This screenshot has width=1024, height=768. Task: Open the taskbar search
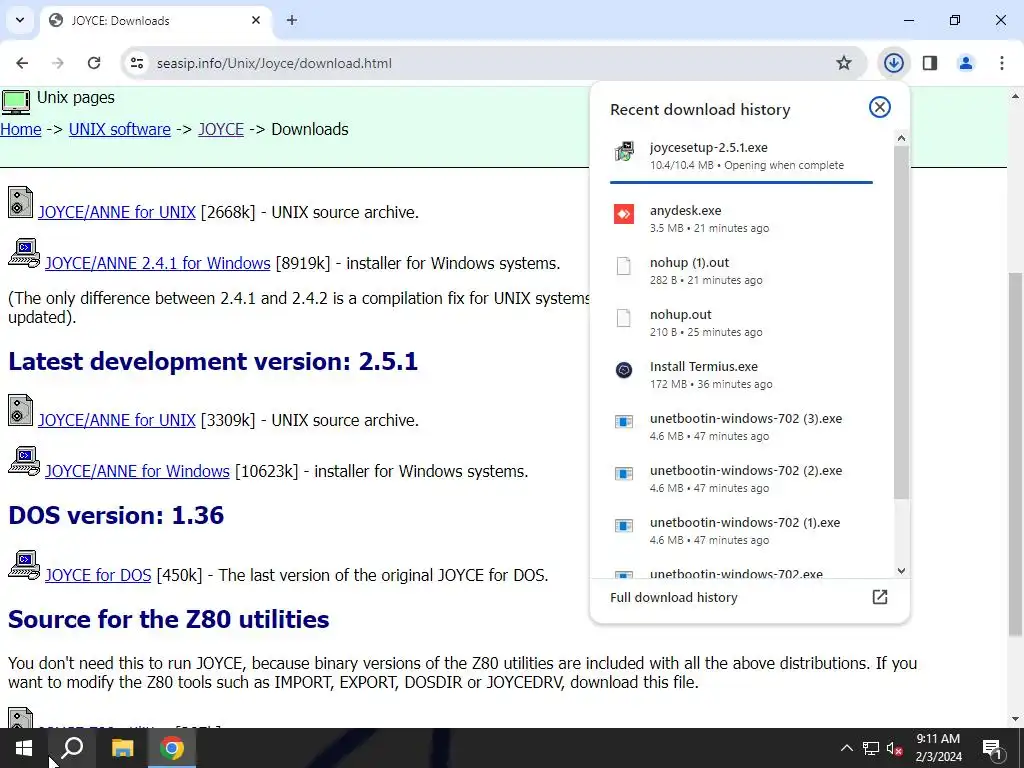click(x=72, y=748)
